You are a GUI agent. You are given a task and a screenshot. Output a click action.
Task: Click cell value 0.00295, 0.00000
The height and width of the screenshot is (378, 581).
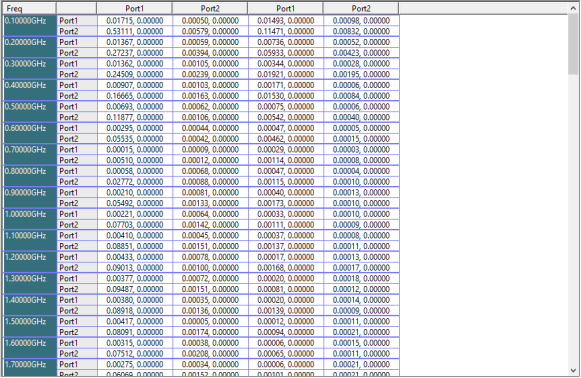135,128
